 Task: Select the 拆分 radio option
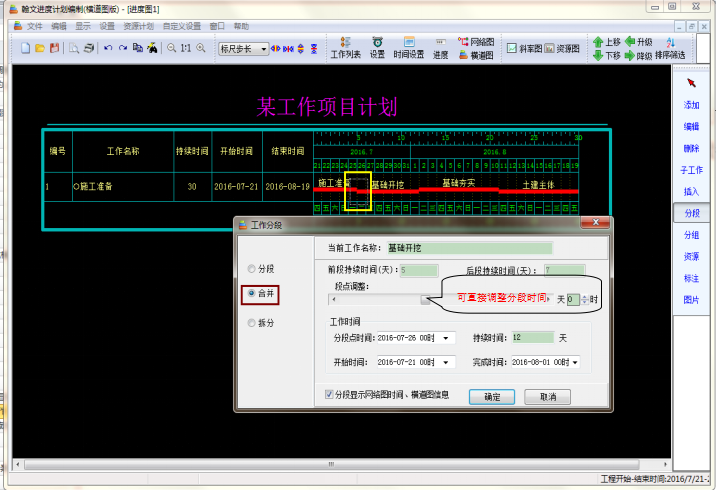click(x=251, y=323)
